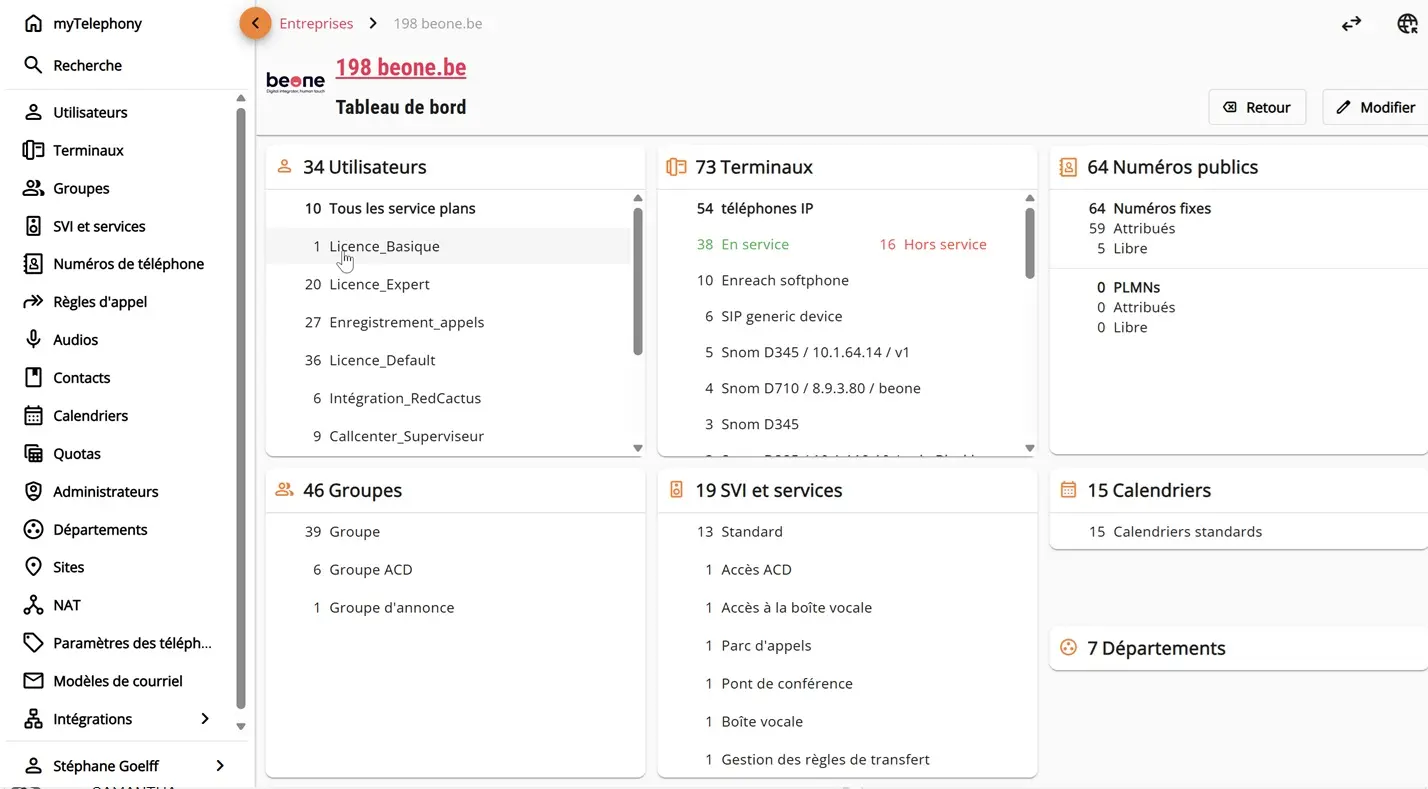Click the Utilisateurs card scrollbar
The image size is (1428, 789).
coord(638,280)
